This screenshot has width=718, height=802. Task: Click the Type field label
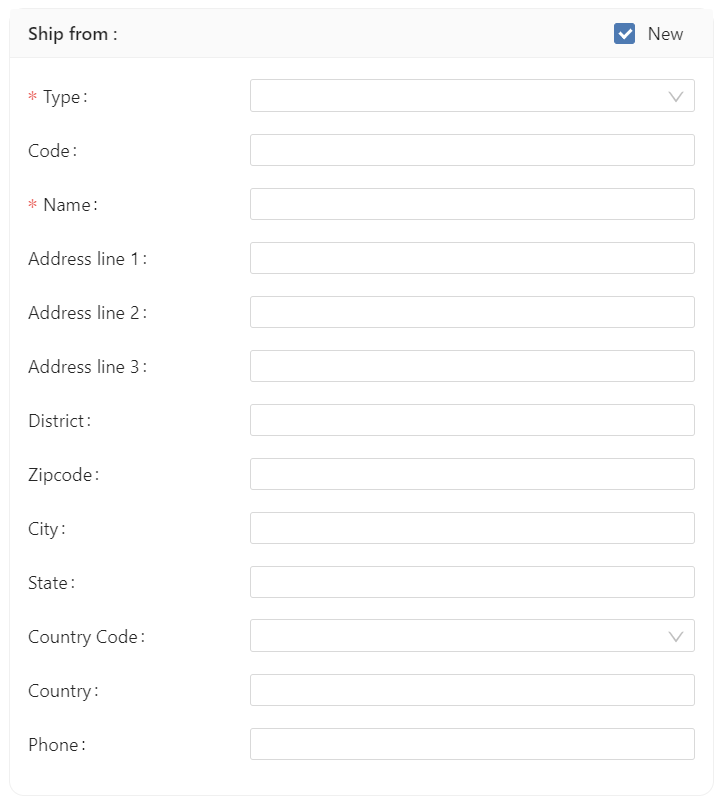(63, 97)
